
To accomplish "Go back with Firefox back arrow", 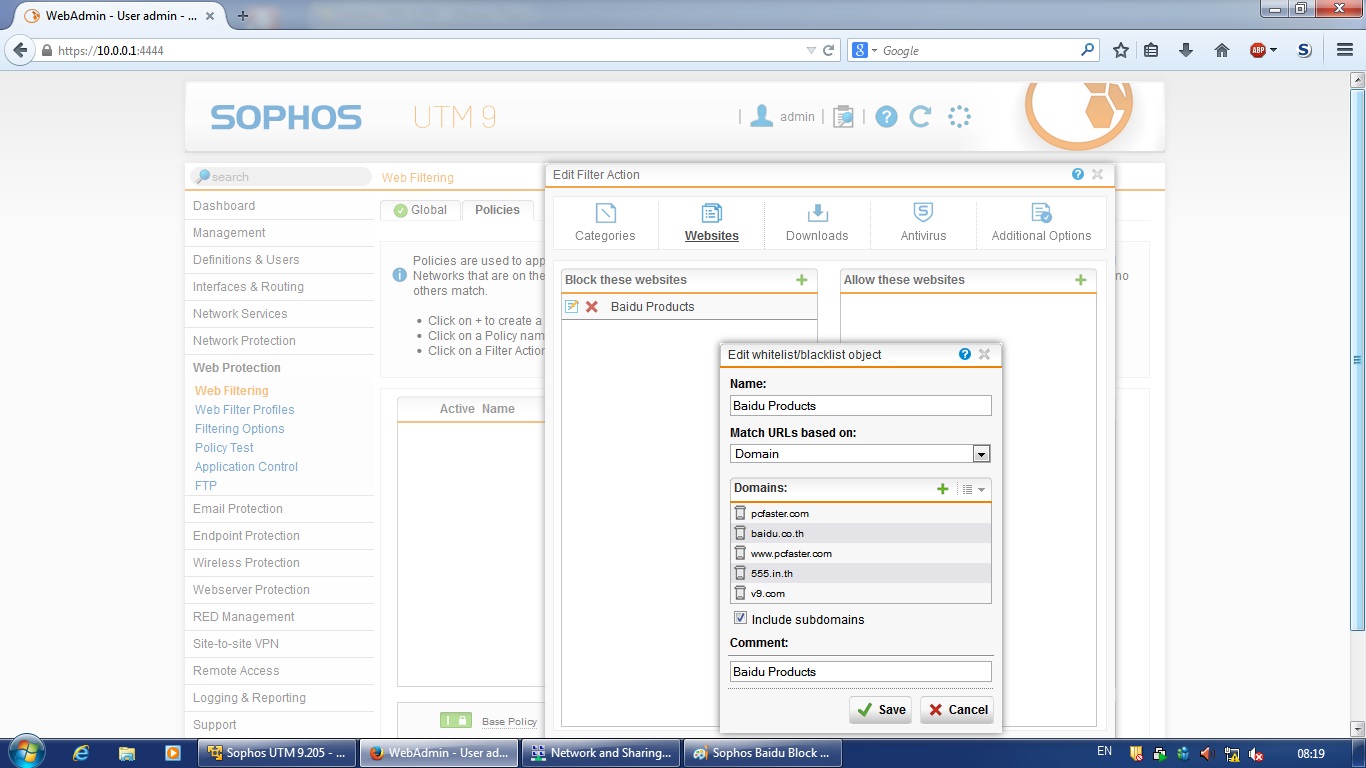I will 21,50.
